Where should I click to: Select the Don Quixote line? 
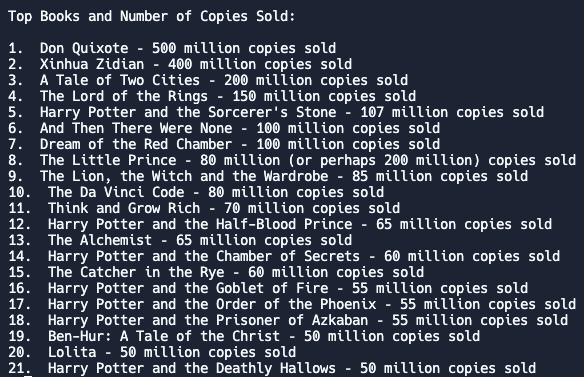pyautogui.click(x=172, y=48)
